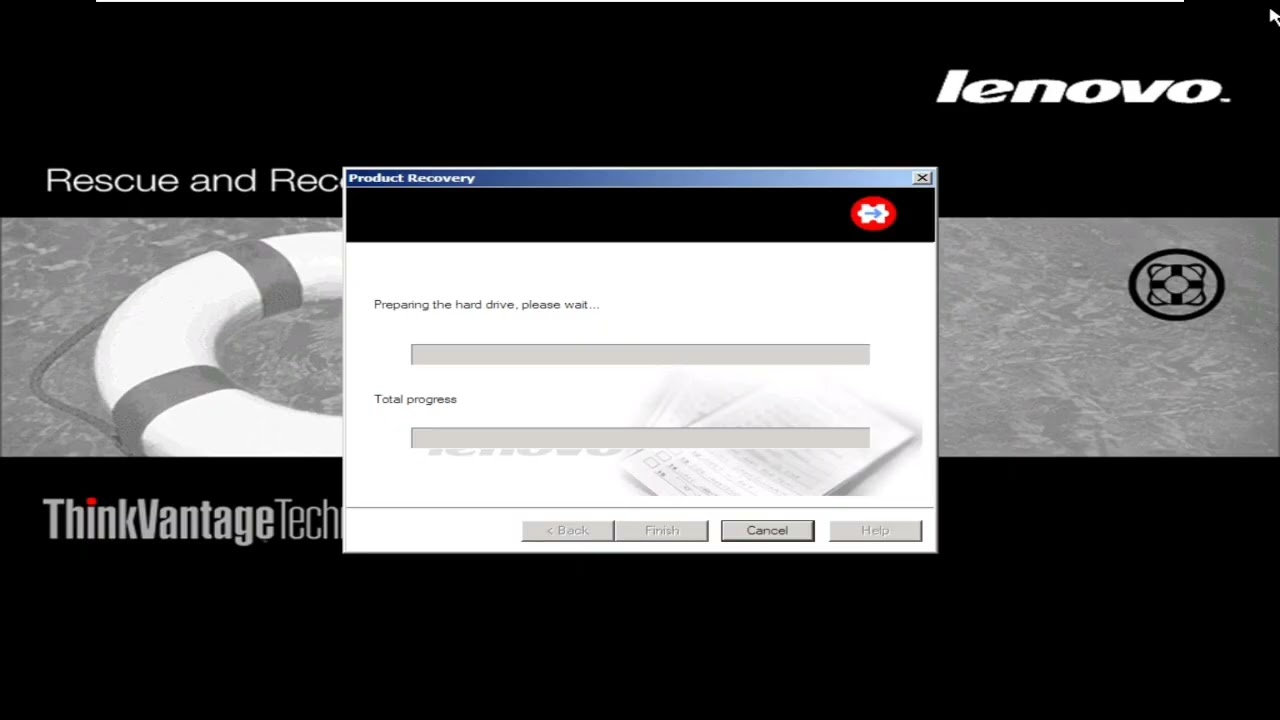Click the disabled Back button
The height and width of the screenshot is (720, 1280).
(x=567, y=530)
